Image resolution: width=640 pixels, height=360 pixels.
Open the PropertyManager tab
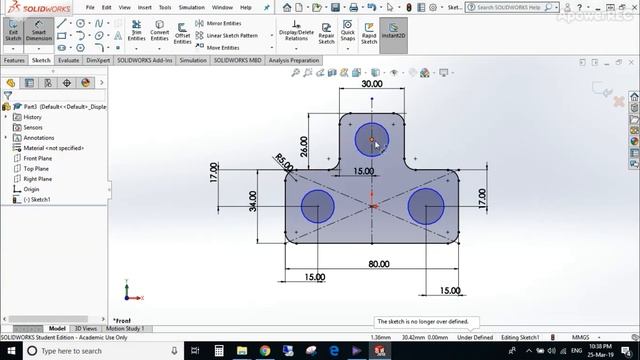pos(29,83)
